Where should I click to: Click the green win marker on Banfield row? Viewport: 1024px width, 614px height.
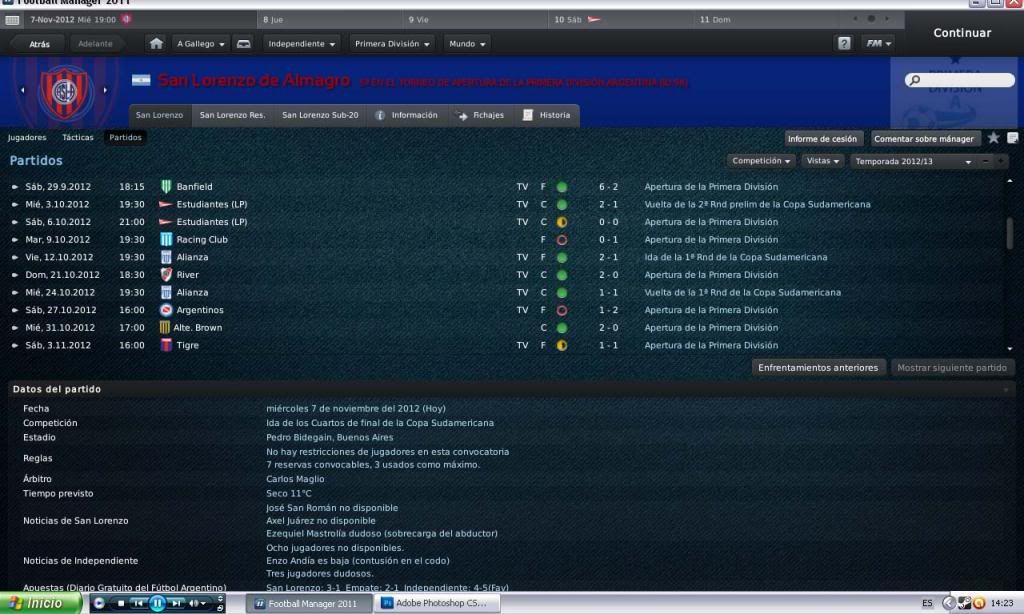(x=562, y=187)
